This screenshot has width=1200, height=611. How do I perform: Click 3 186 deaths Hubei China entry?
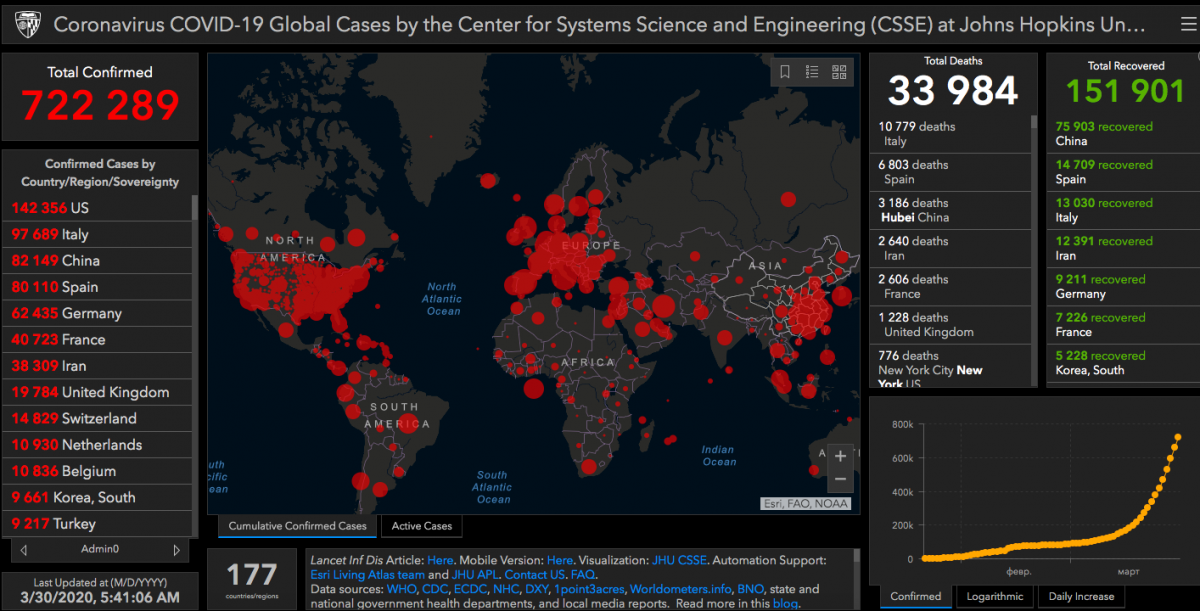950,210
